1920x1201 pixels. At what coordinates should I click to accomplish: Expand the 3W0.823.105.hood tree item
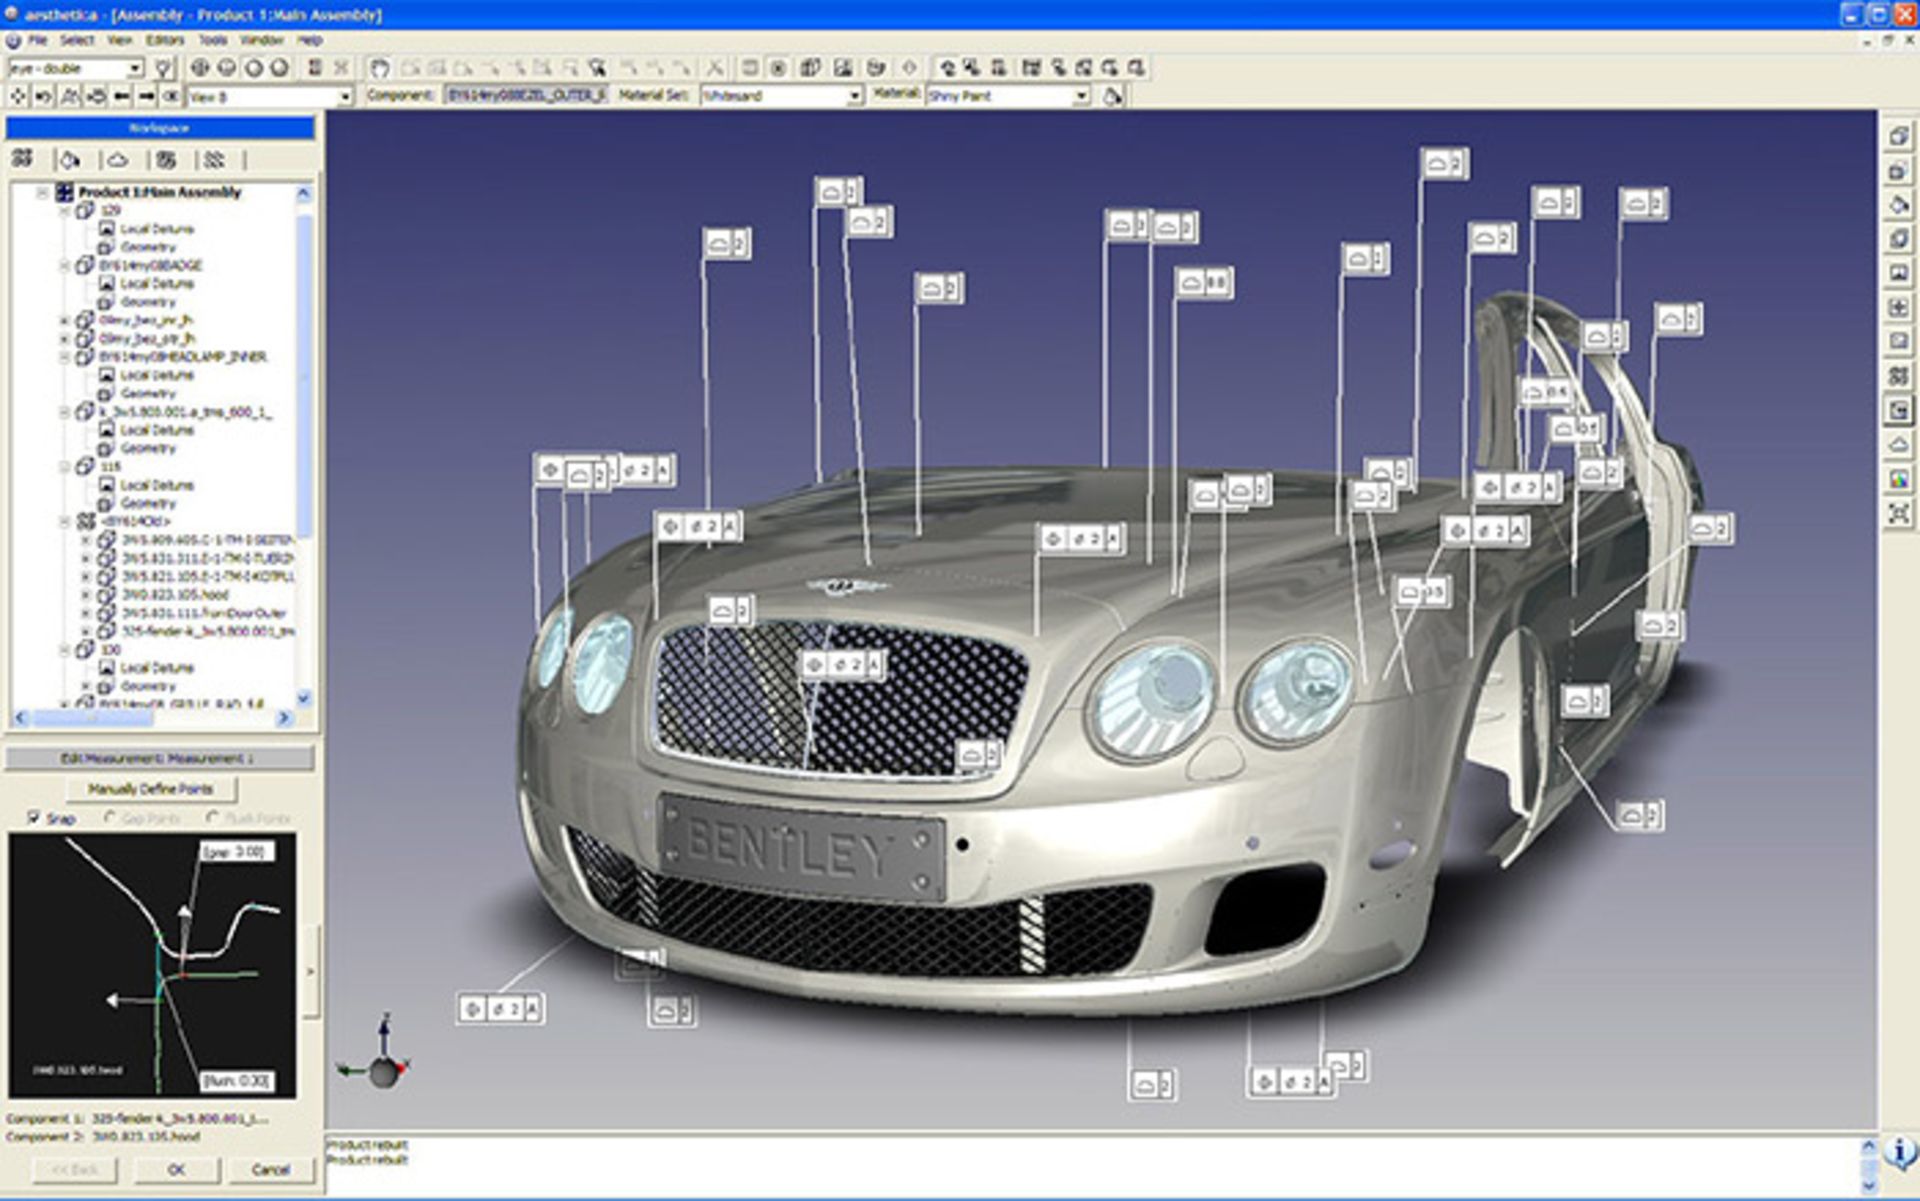click(x=86, y=594)
